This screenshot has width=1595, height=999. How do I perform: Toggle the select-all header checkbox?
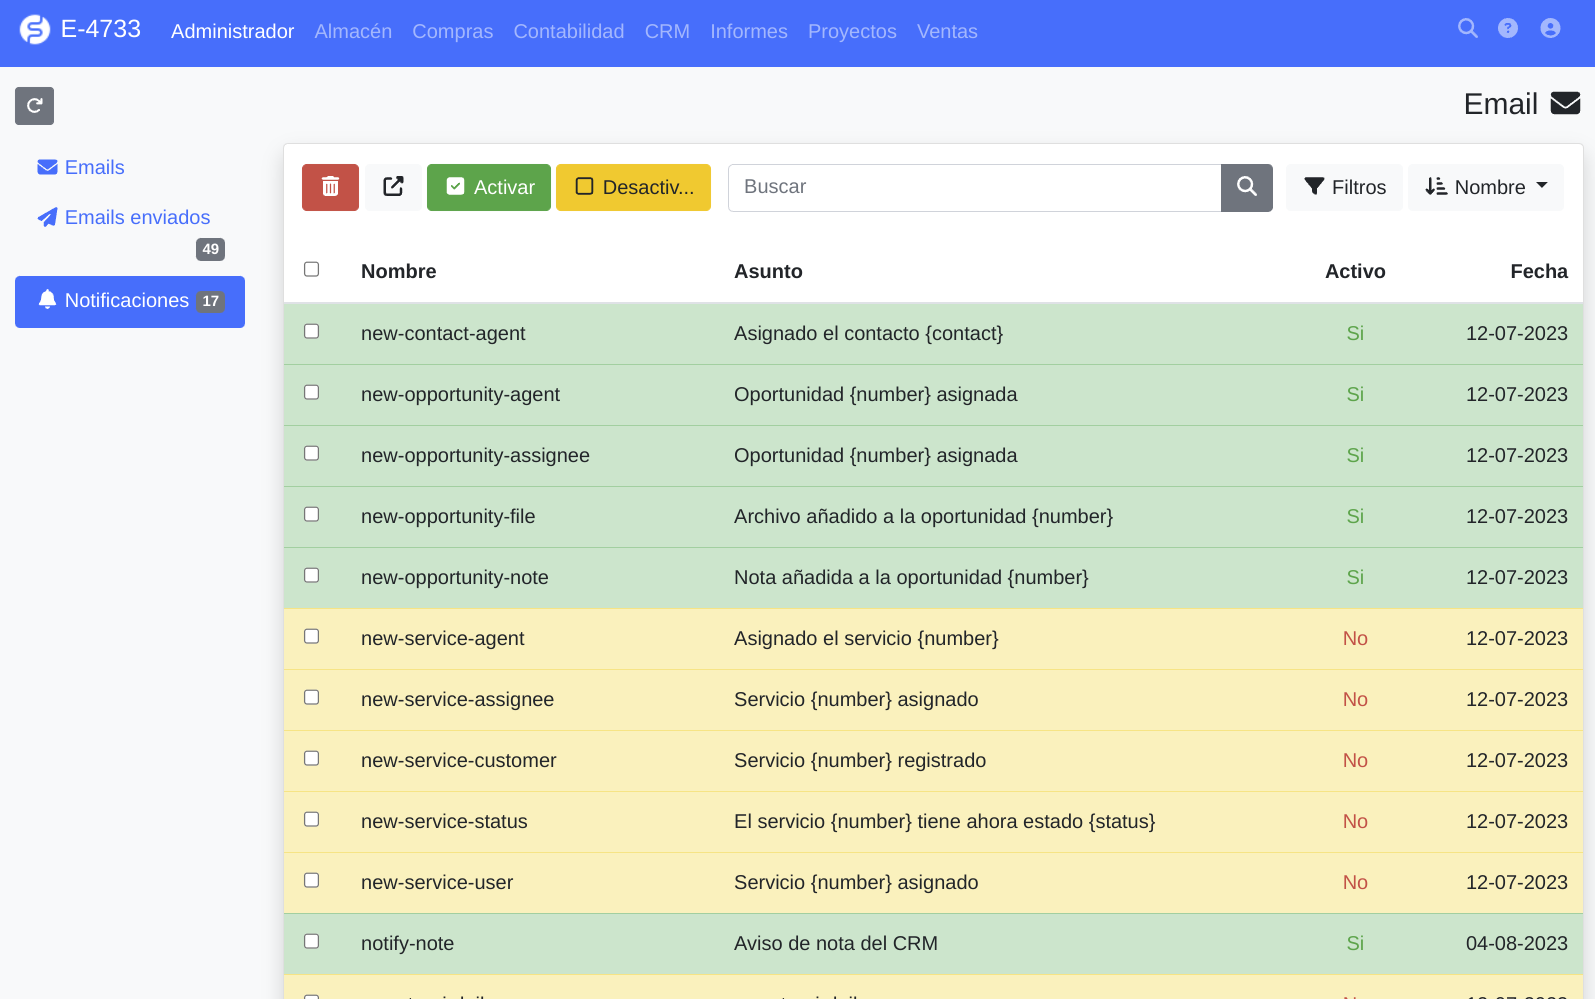pyautogui.click(x=312, y=269)
